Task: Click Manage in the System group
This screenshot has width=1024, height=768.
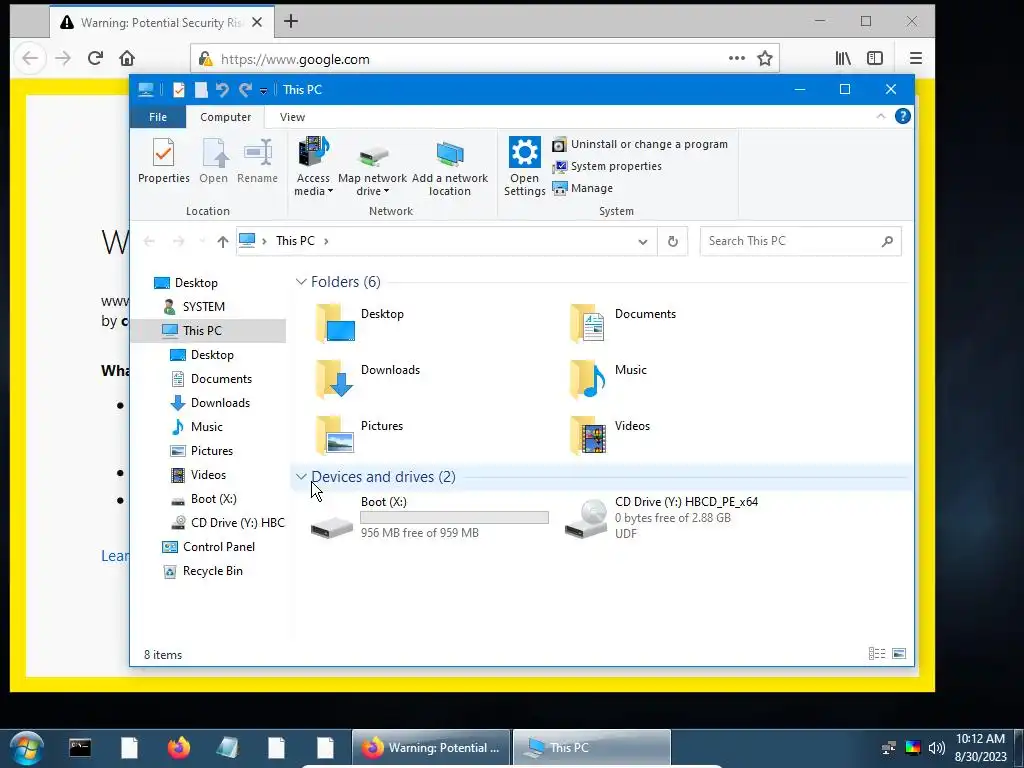Action: click(583, 188)
